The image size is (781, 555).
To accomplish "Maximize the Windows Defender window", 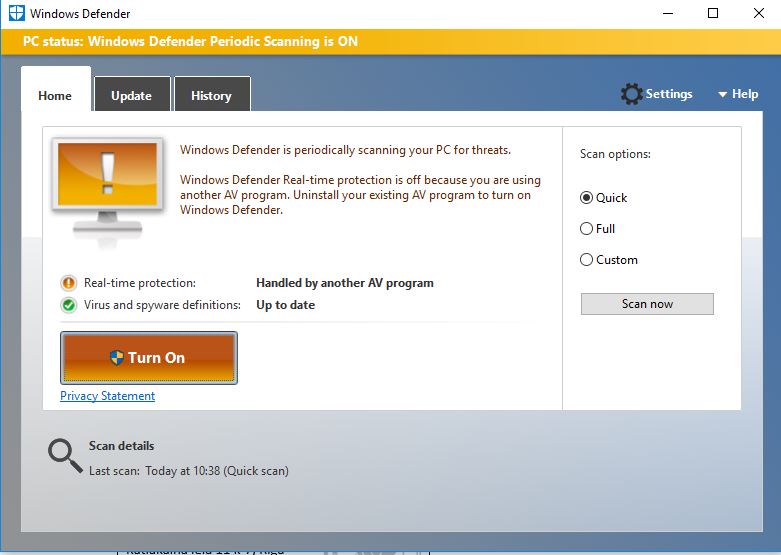I will point(713,13).
